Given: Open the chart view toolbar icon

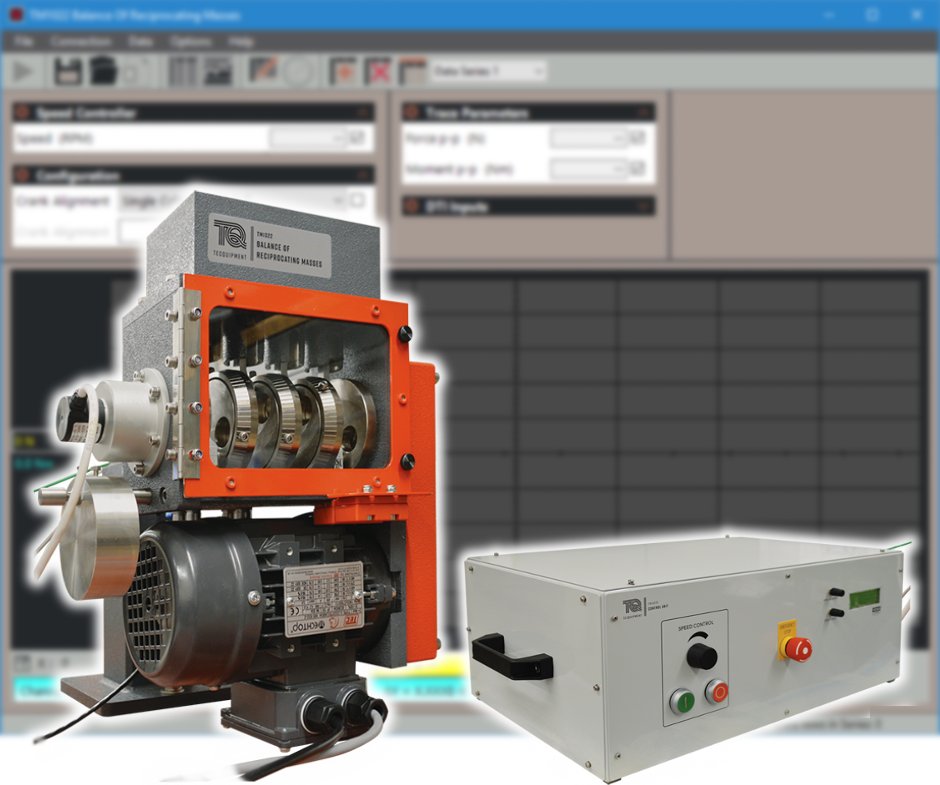Looking at the screenshot, I should click(217, 71).
